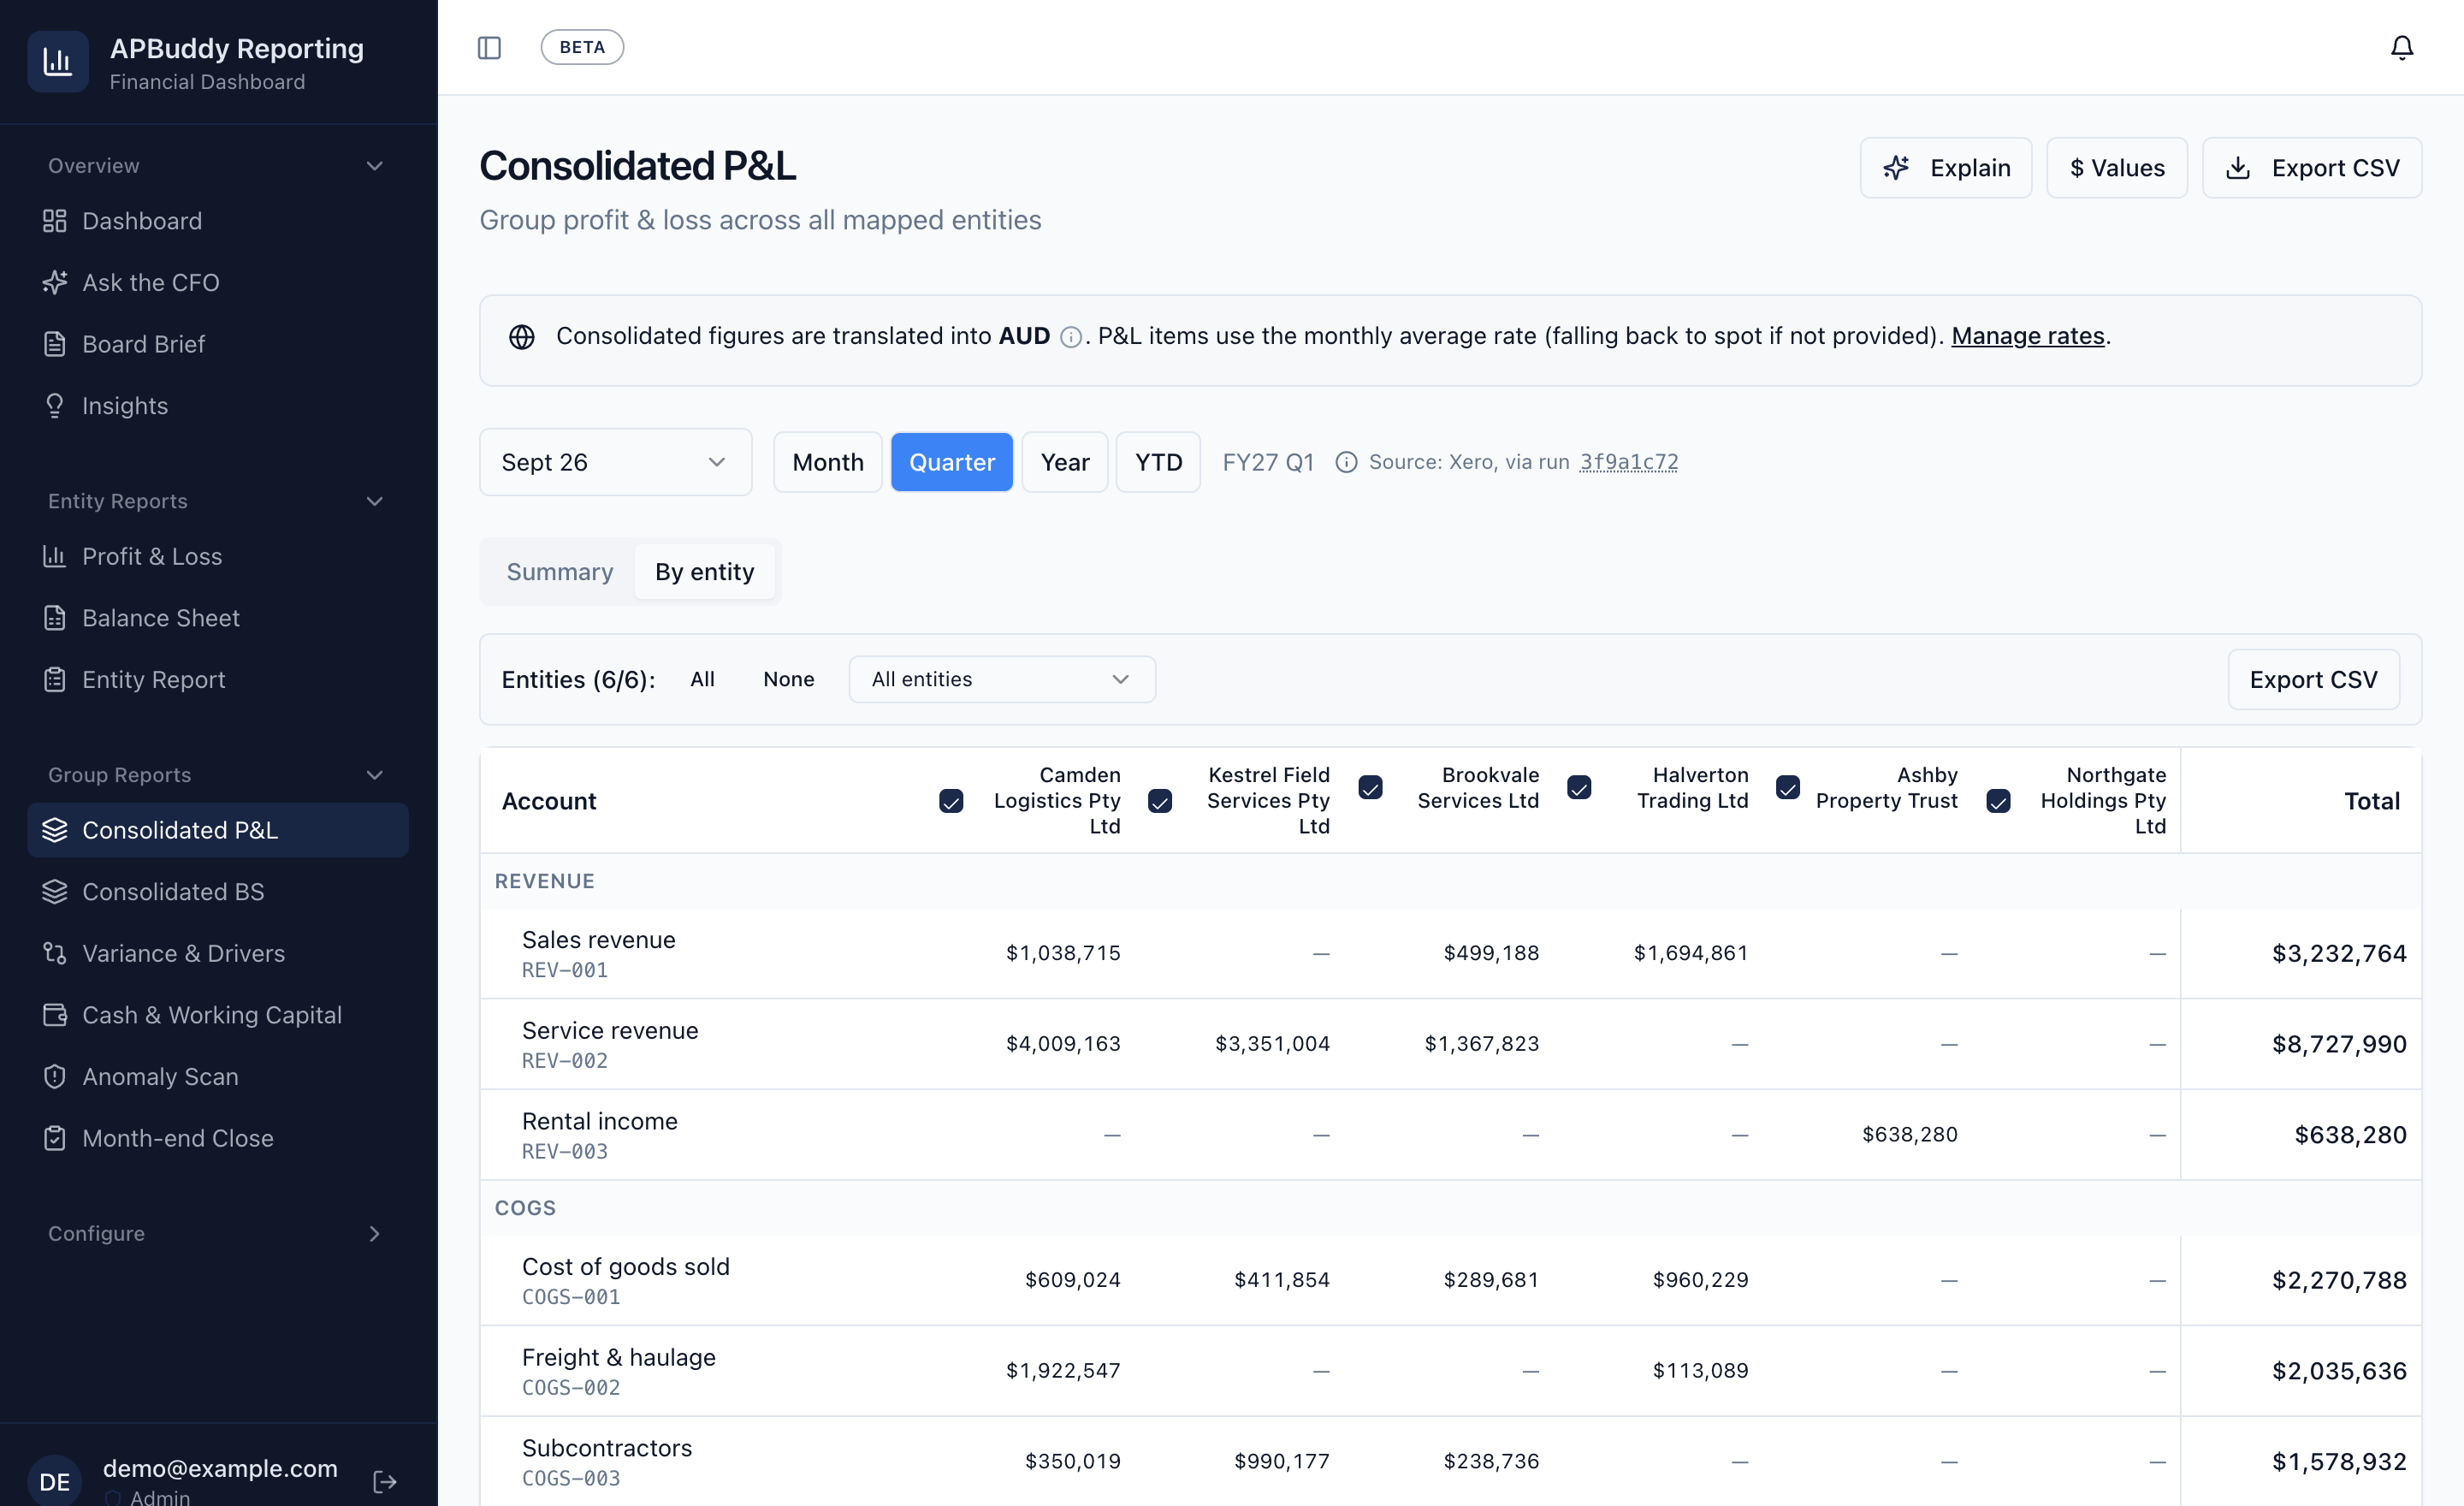
Task: Toggle the sidebar panel icon
Action: coord(489,47)
